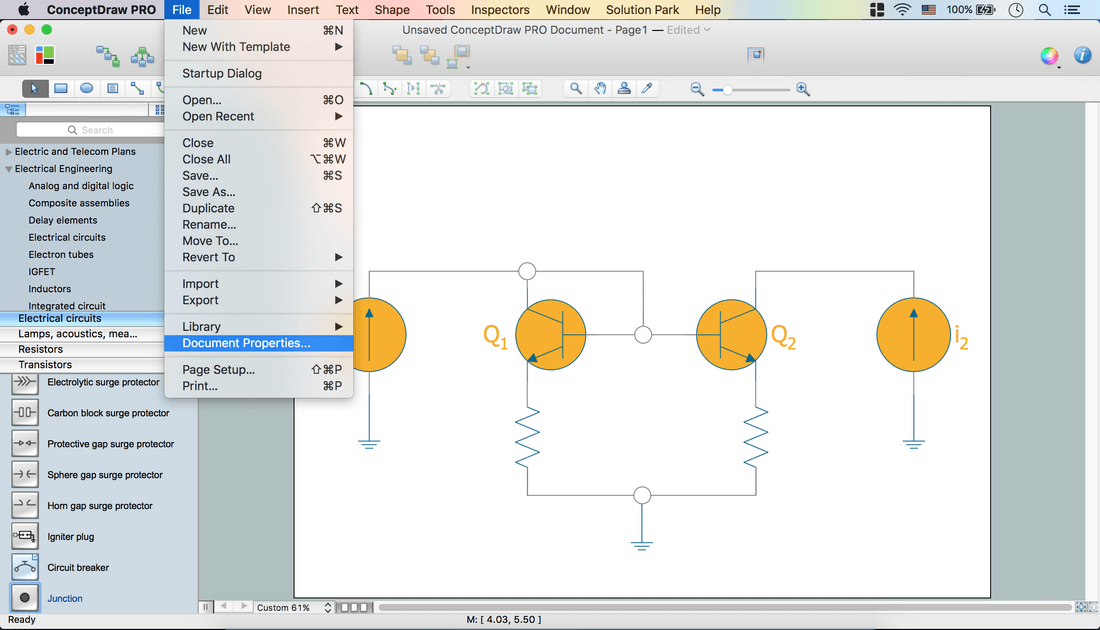The width and height of the screenshot is (1100, 630).
Task: Select the ellipse shape tool
Action: (87, 88)
